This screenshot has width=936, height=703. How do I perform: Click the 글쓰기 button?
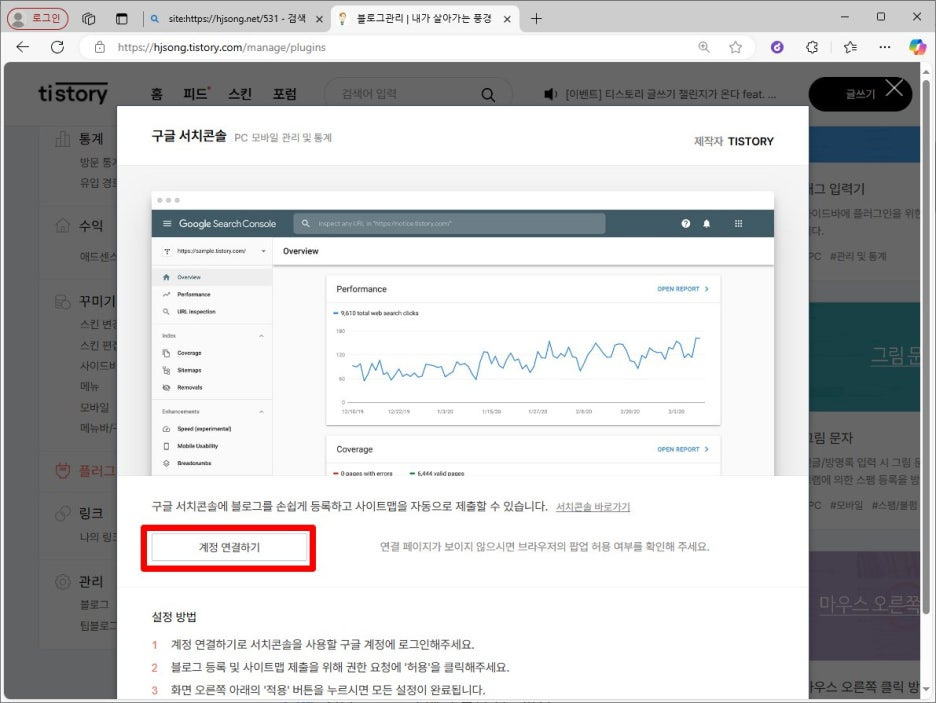[860, 94]
